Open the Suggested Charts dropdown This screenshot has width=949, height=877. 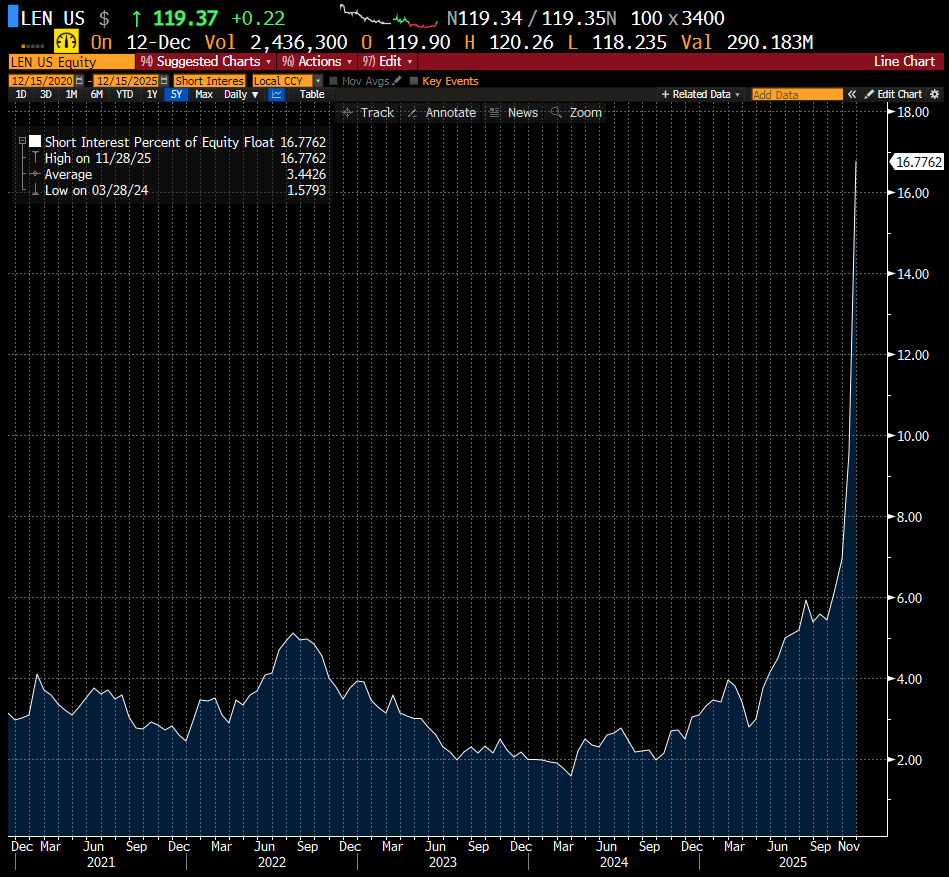tap(206, 62)
